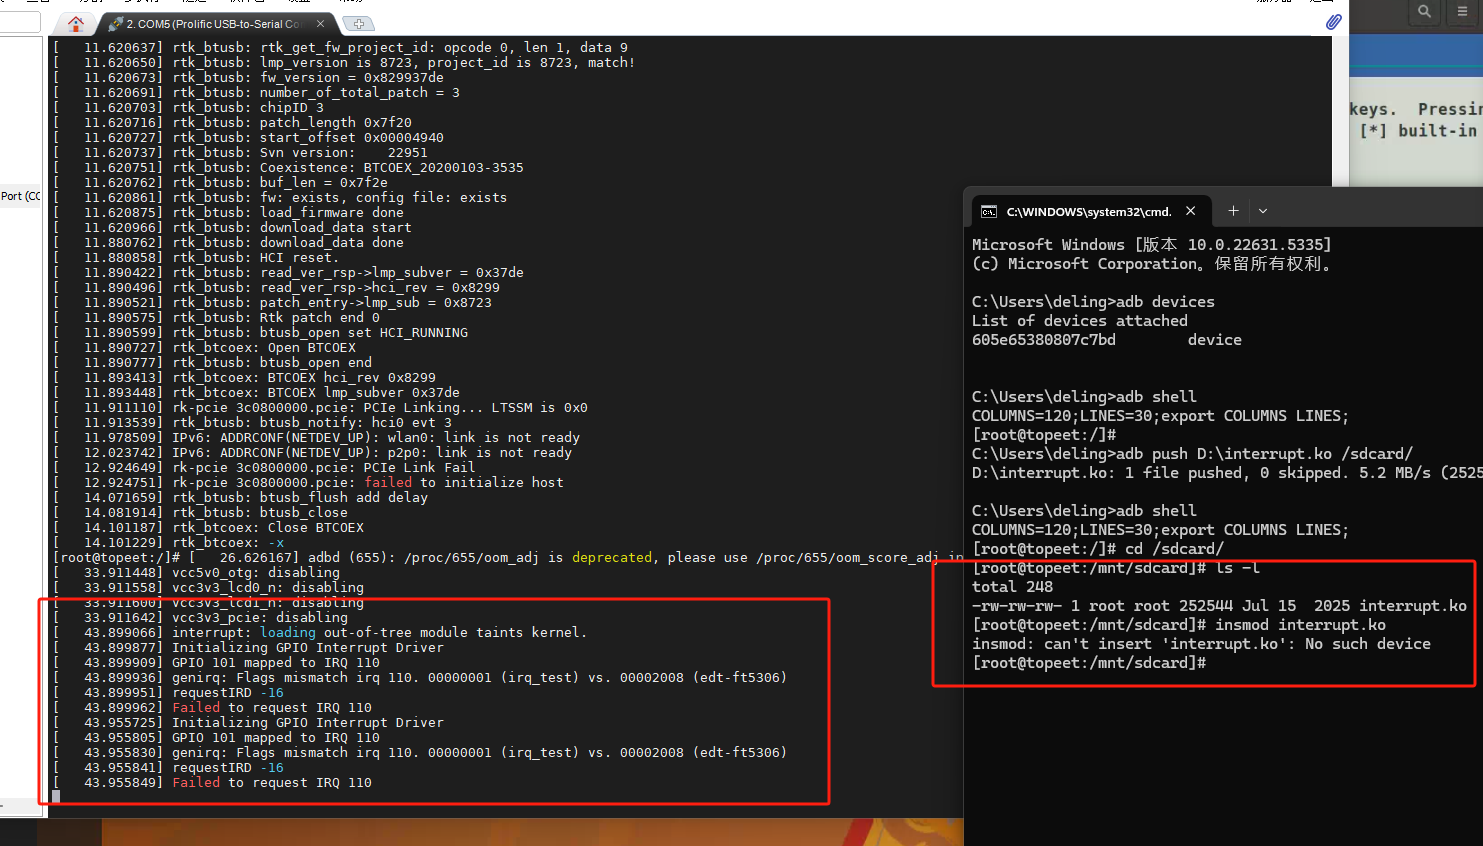The image size is (1483, 846).
Task: Click 'HCI reset.' log line
Action: 196,258
